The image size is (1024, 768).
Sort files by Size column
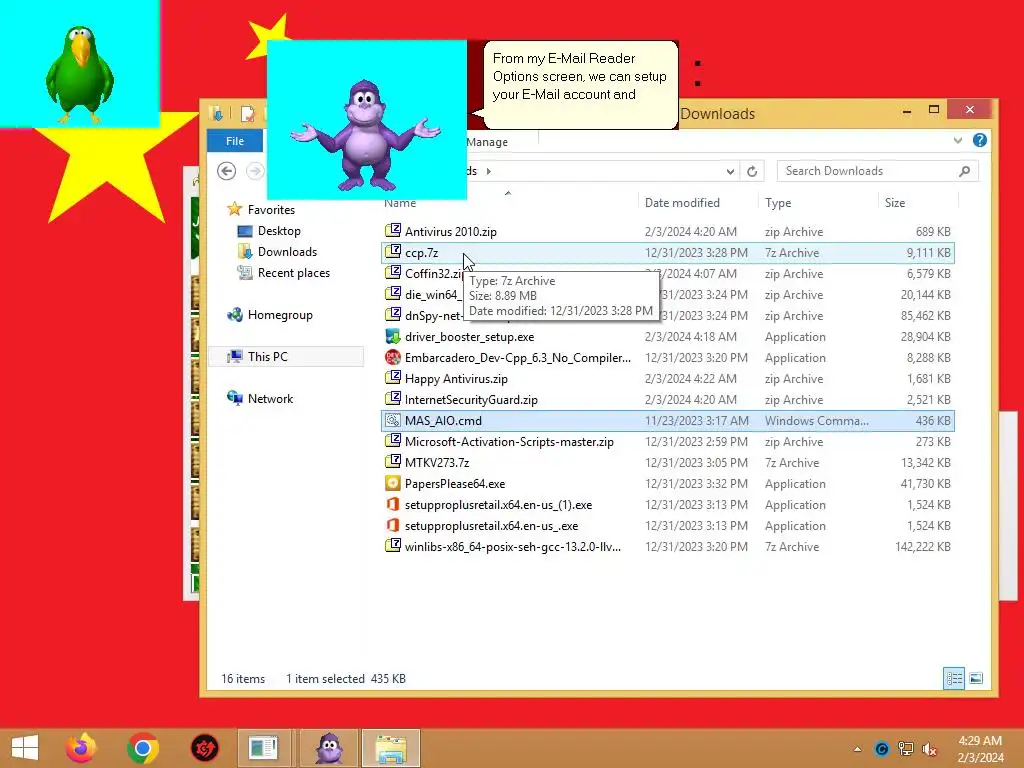point(895,203)
